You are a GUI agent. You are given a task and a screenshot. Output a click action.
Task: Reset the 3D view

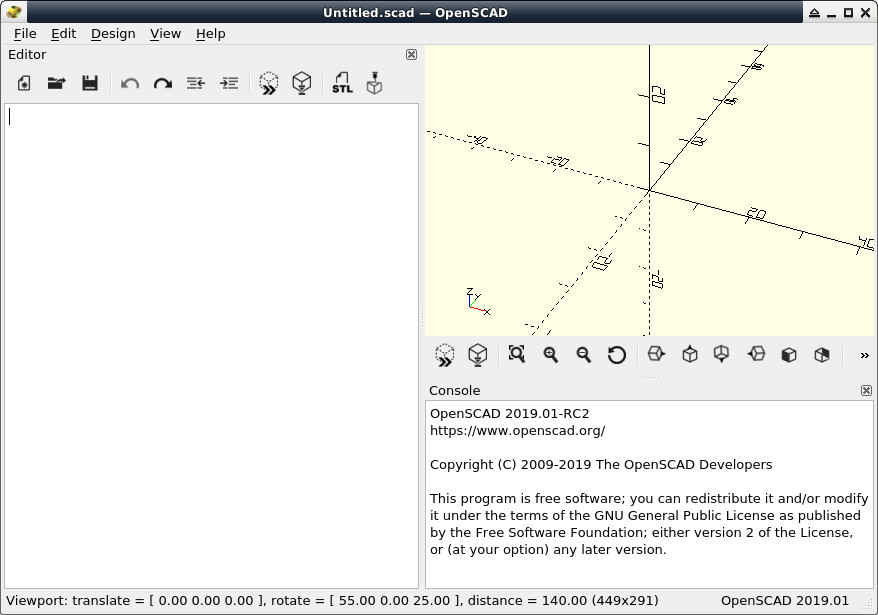tap(617, 355)
